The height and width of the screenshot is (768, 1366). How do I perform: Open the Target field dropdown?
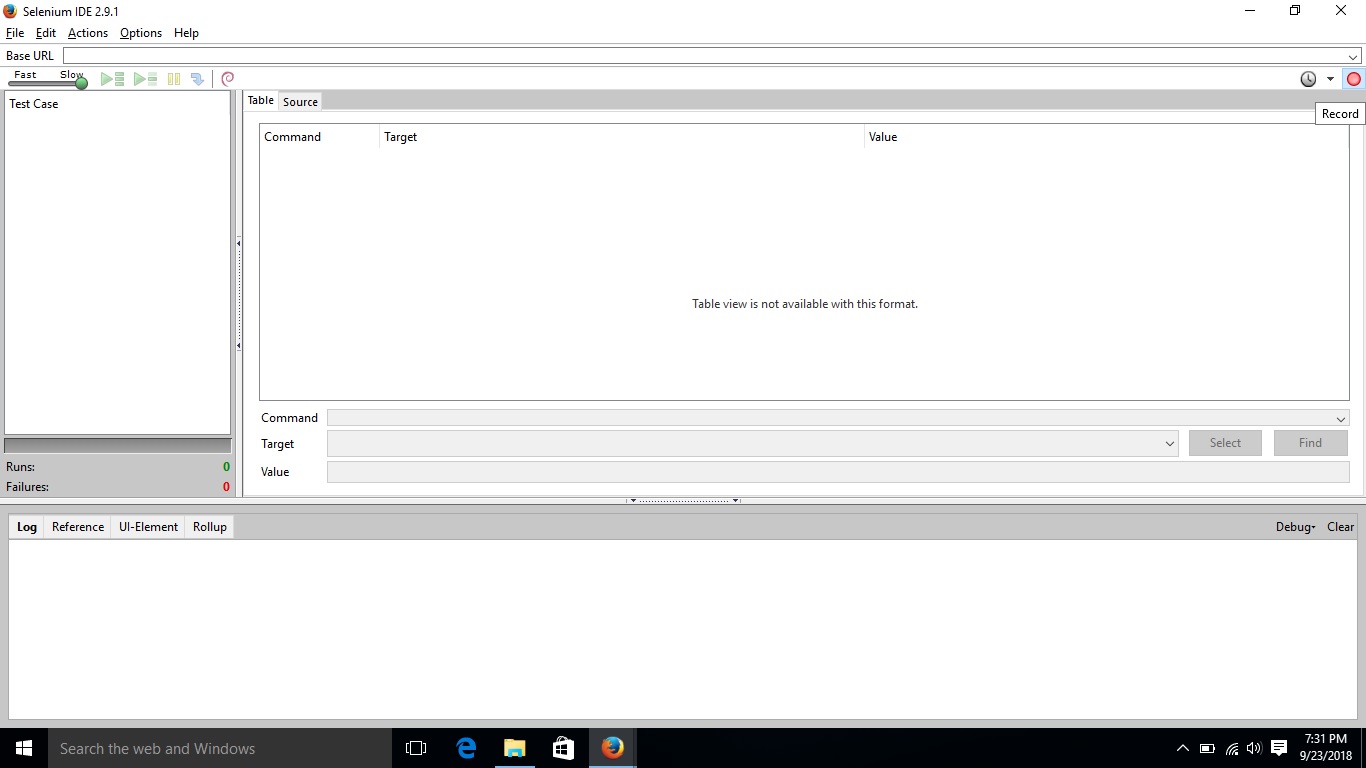(x=1169, y=443)
